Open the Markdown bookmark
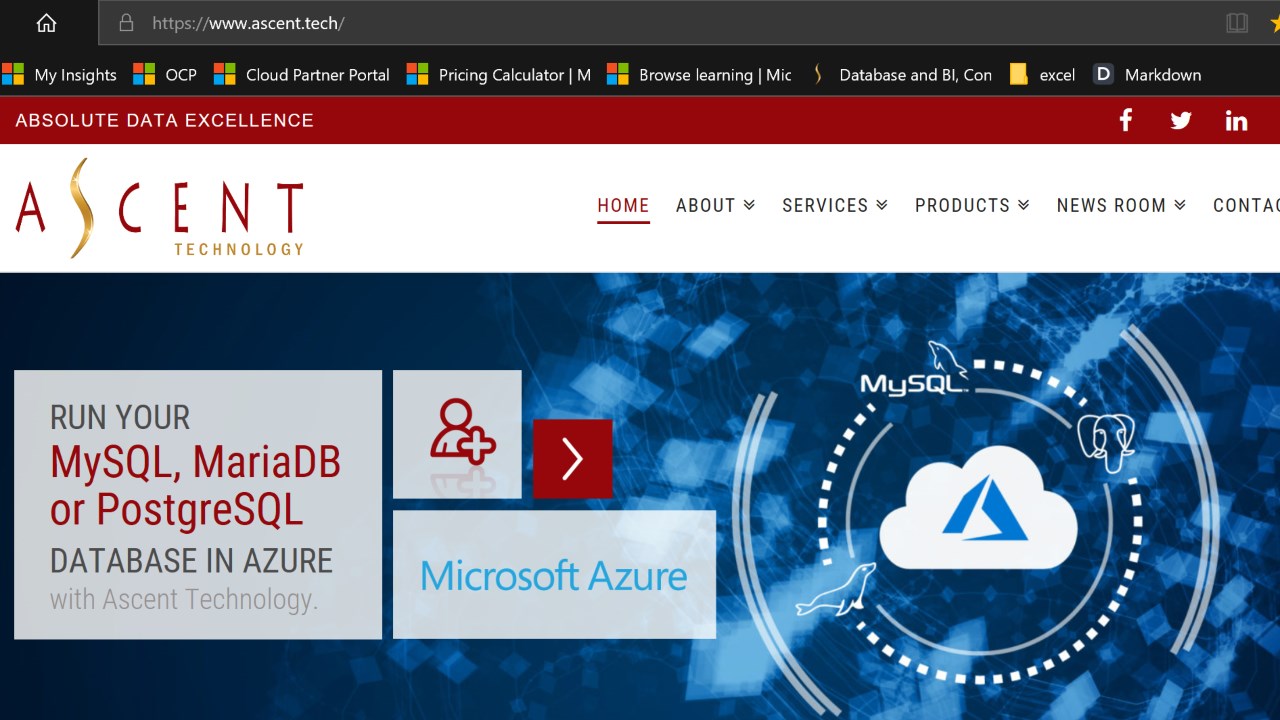 tap(1147, 74)
